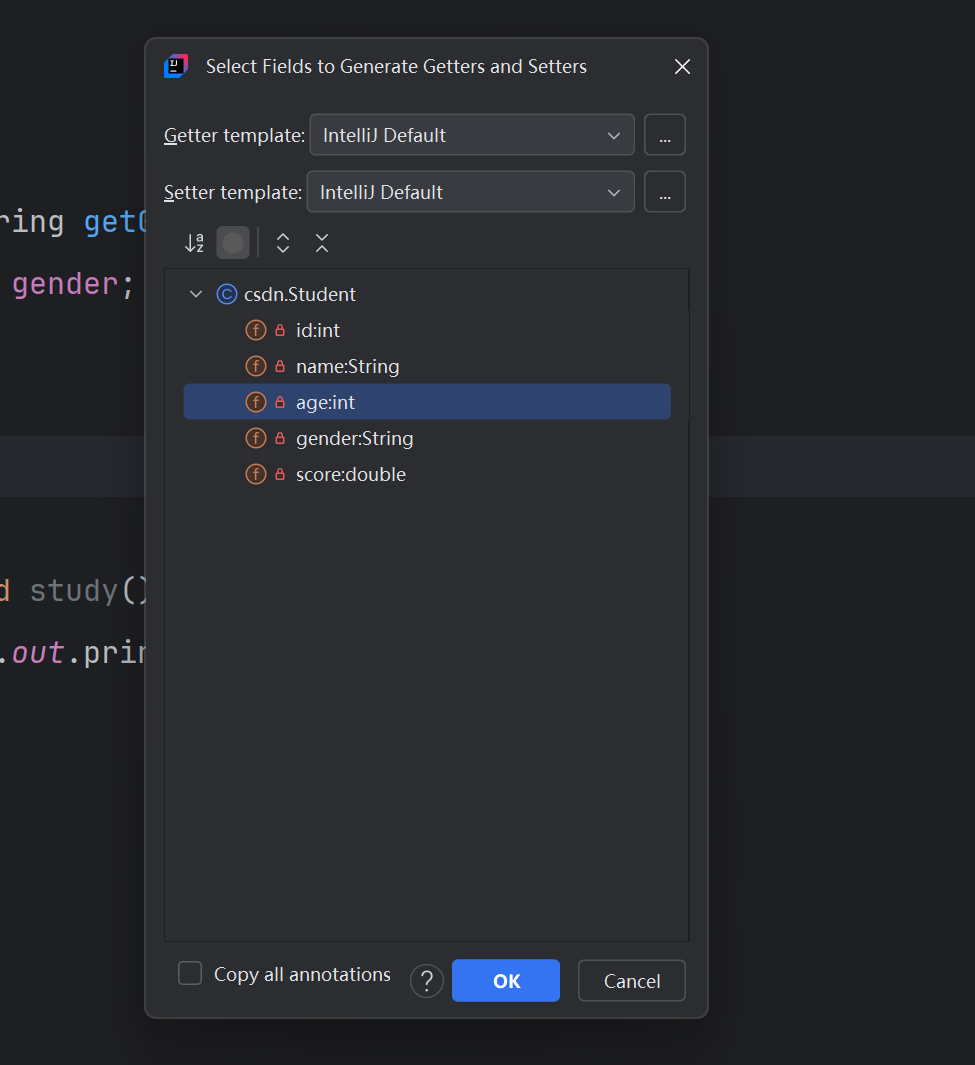Expand all tree nodes
The image size is (975, 1065).
click(x=283, y=243)
